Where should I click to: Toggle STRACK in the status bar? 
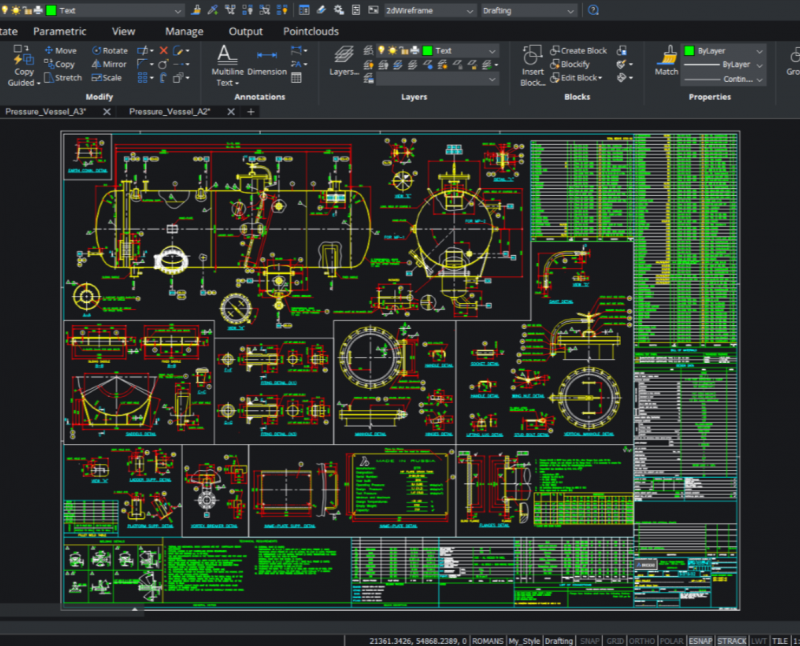732,641
